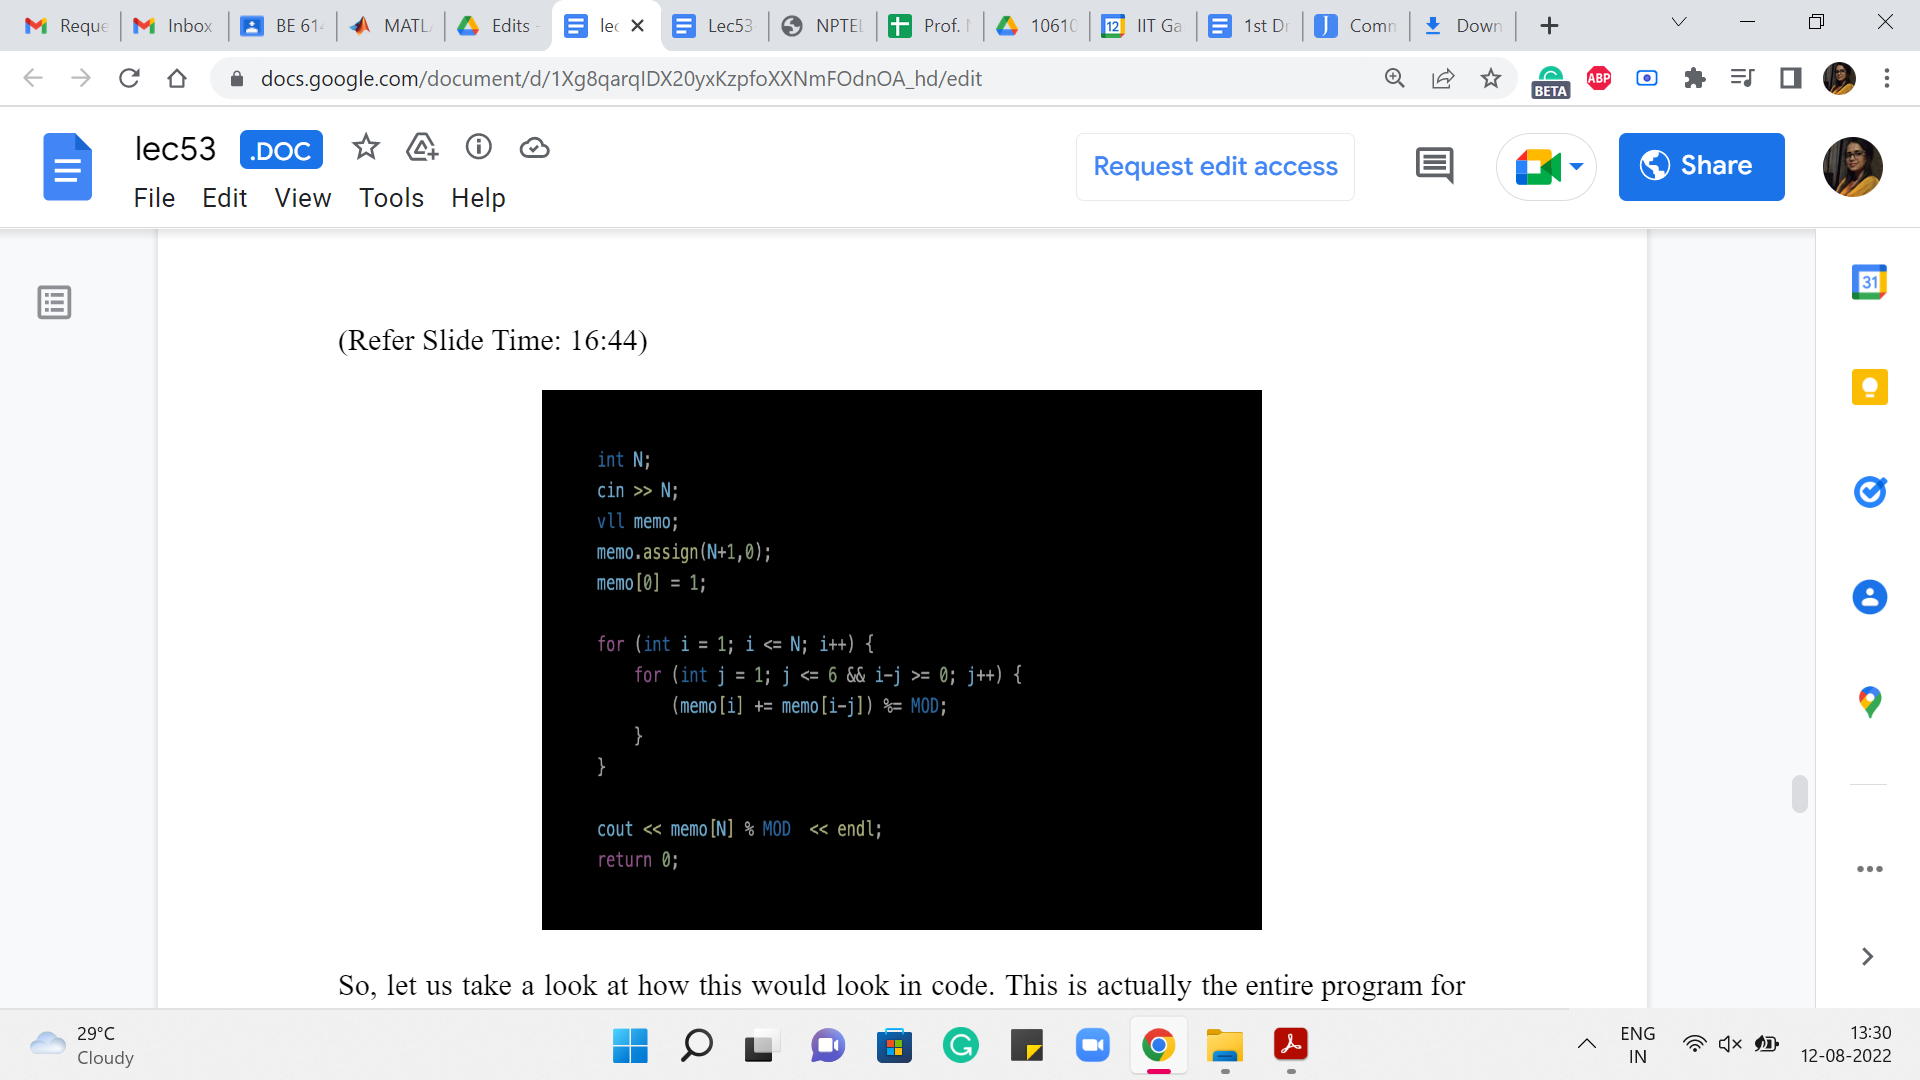1920x1080 pixels.
Task: Open File Explorer from taskbar
Action: tap(1224, 1046)
